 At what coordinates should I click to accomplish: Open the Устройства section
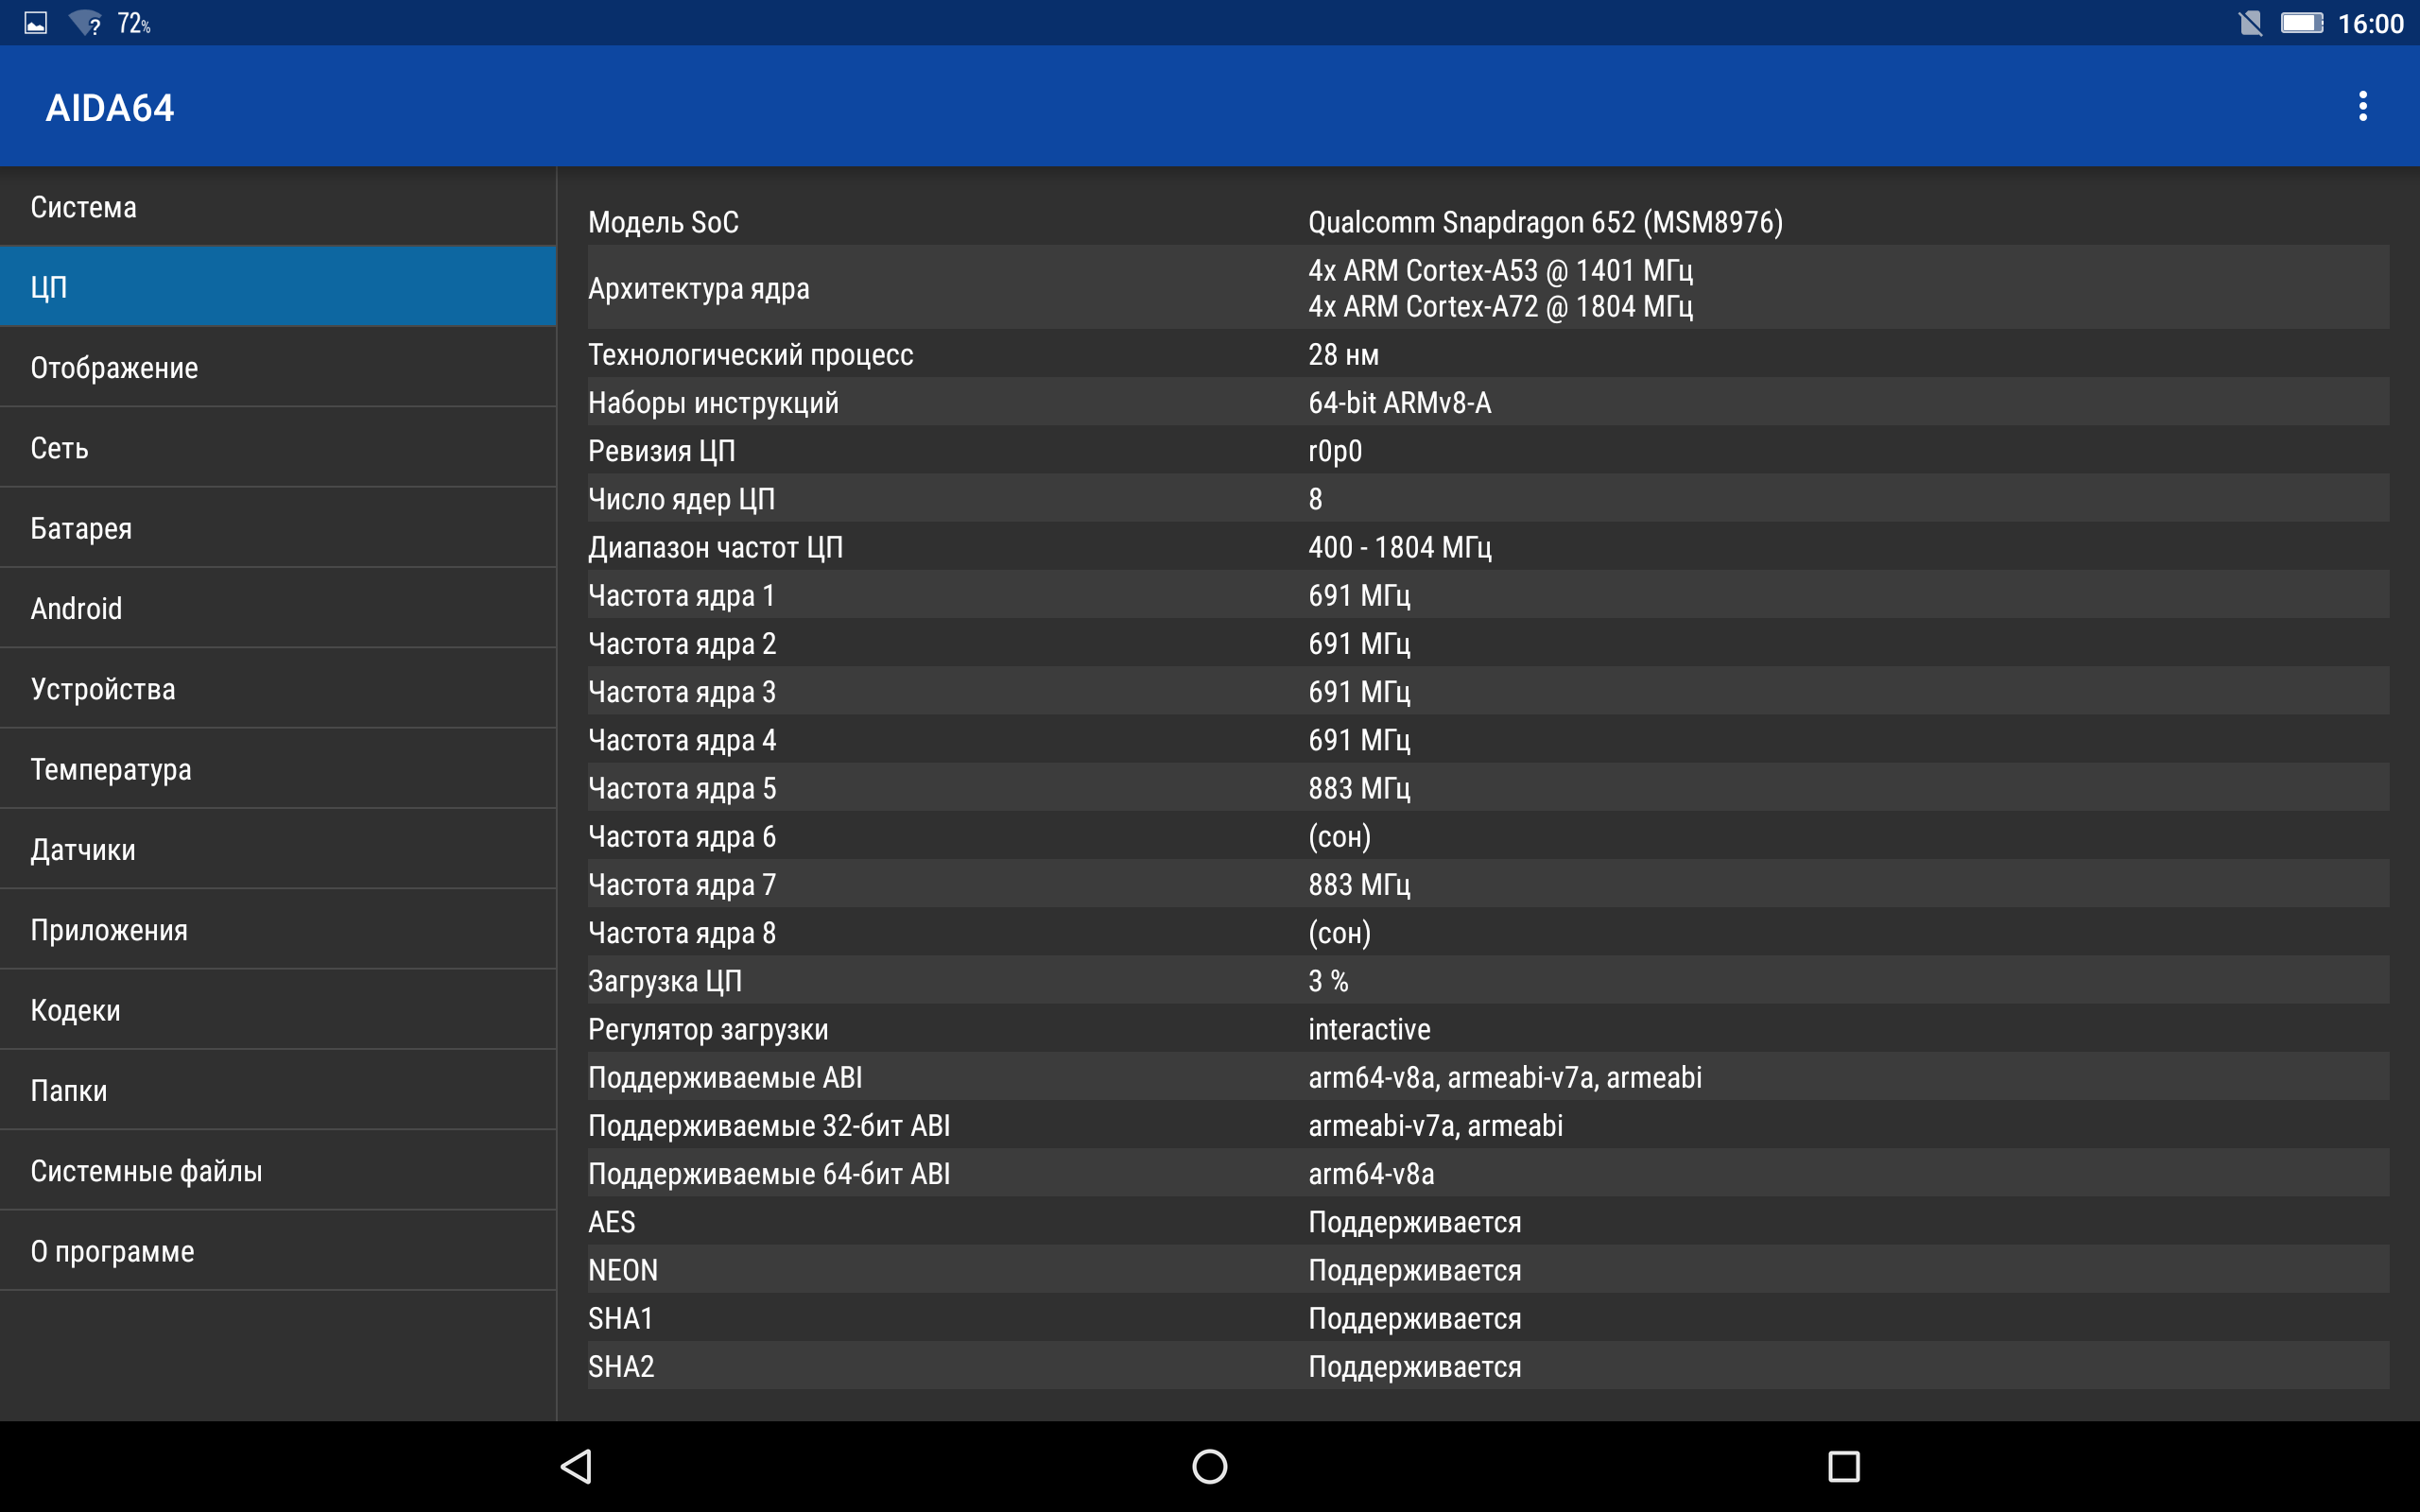(278, 688)
